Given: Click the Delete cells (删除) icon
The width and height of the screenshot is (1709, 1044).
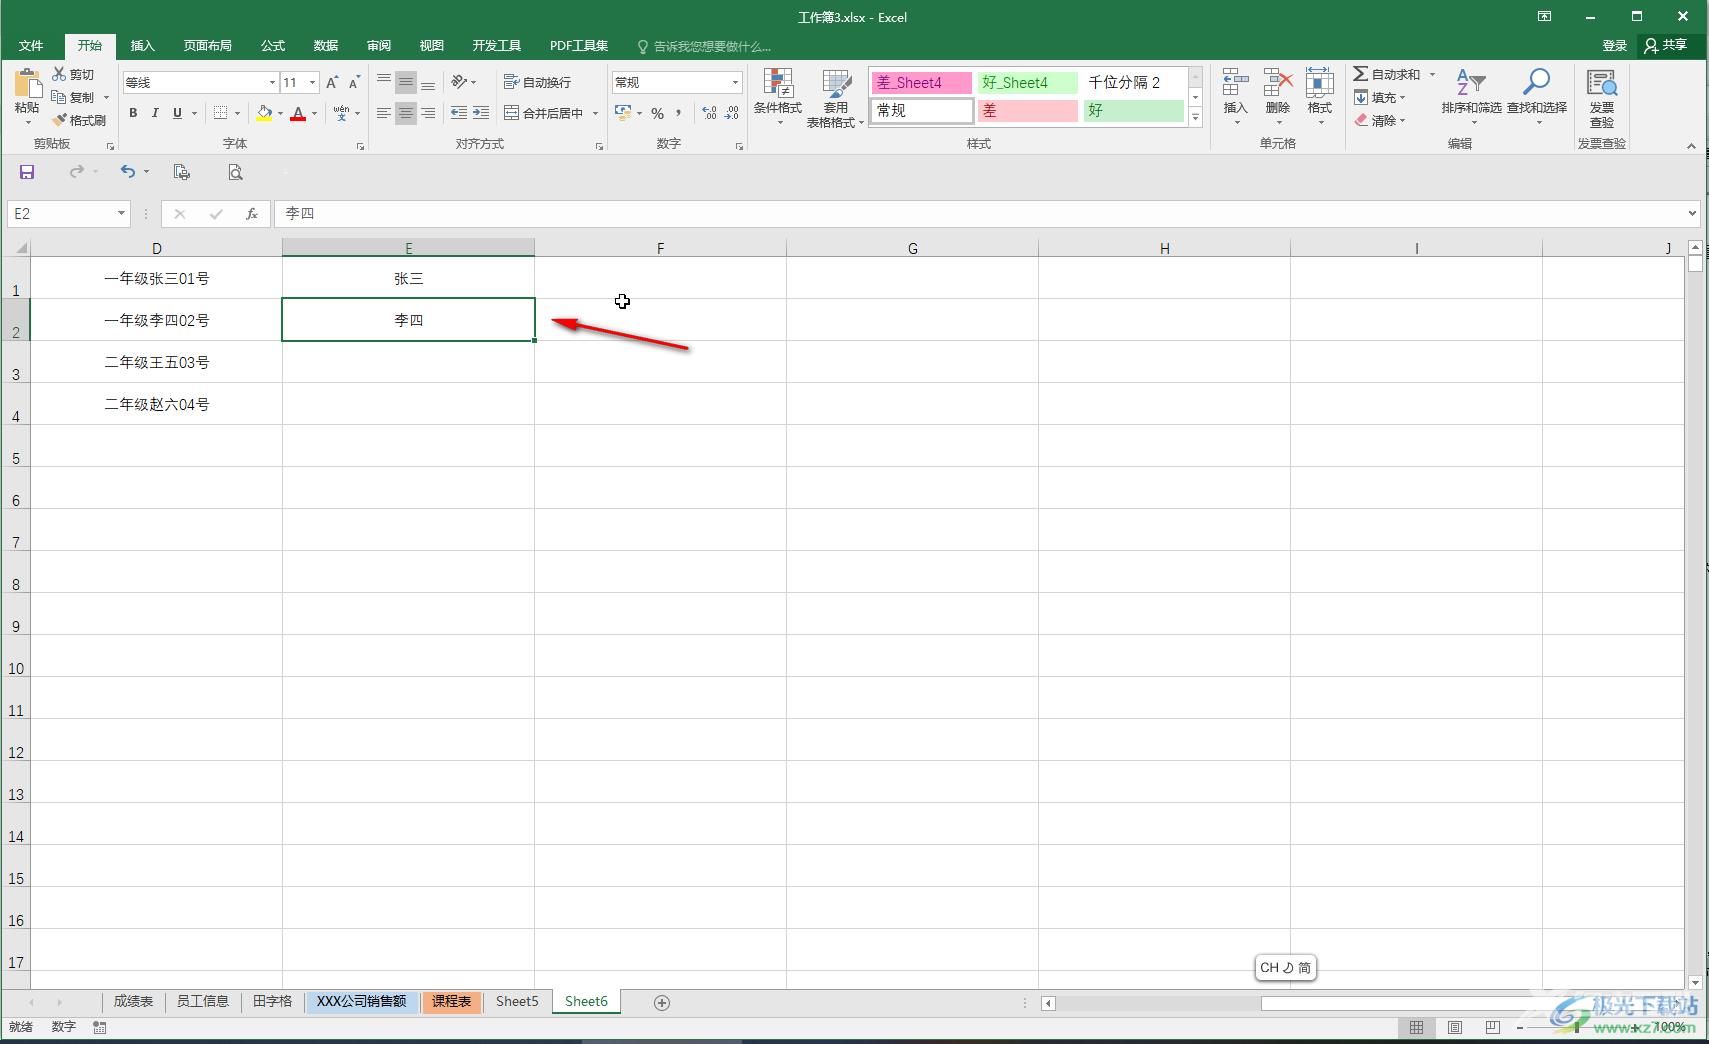Looking at the screenshot, I should coord(1278,83).
